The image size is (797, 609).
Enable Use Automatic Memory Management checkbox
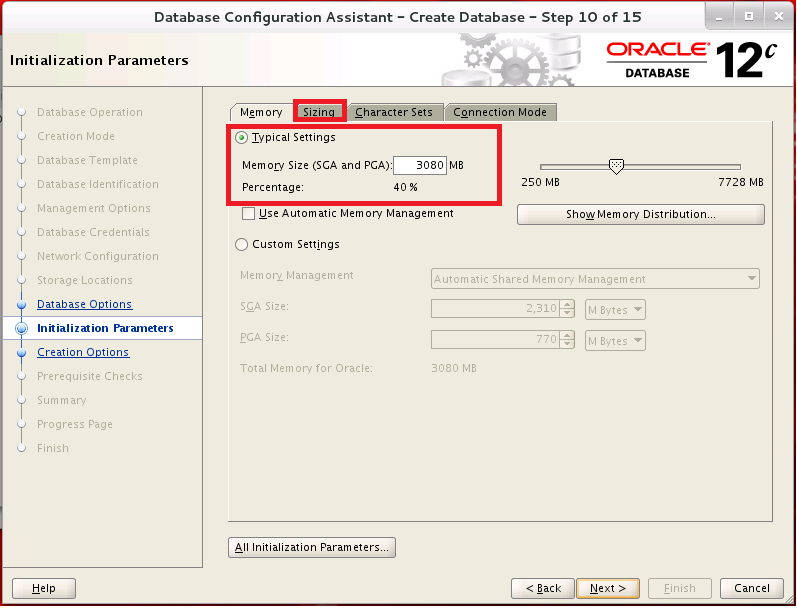point(249,213)
